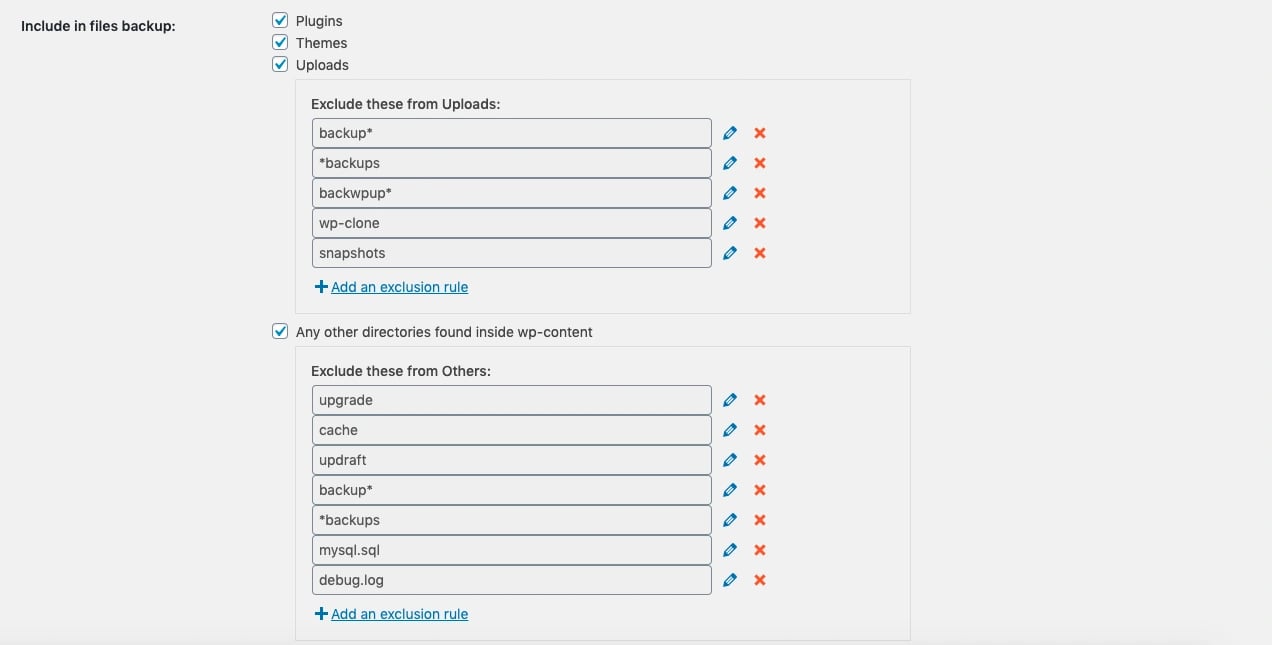Delete the wp-clone exclusion rule
This screenshot has height=645, width=1272.
pyautogui.click(x=760, y=223)
